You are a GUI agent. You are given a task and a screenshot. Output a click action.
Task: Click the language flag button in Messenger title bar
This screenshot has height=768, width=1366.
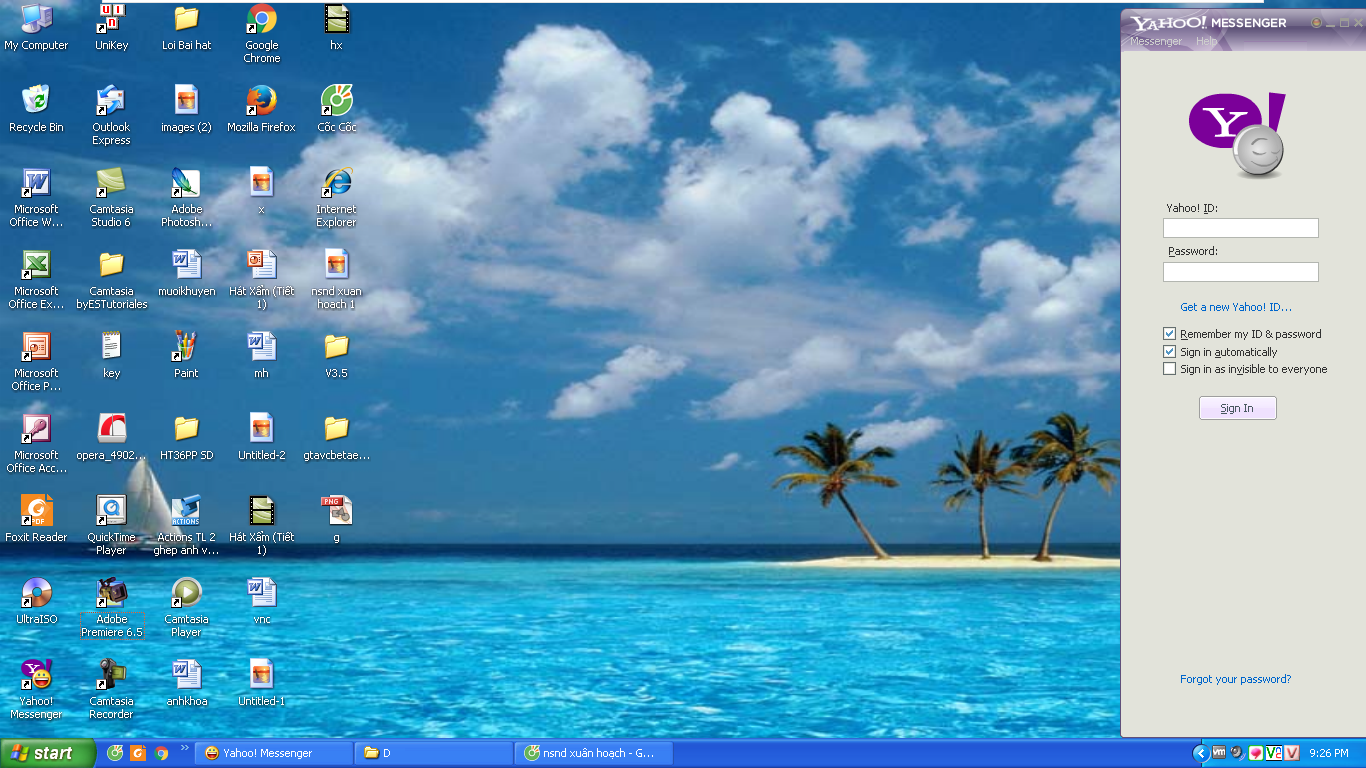tap(1316, 23)
